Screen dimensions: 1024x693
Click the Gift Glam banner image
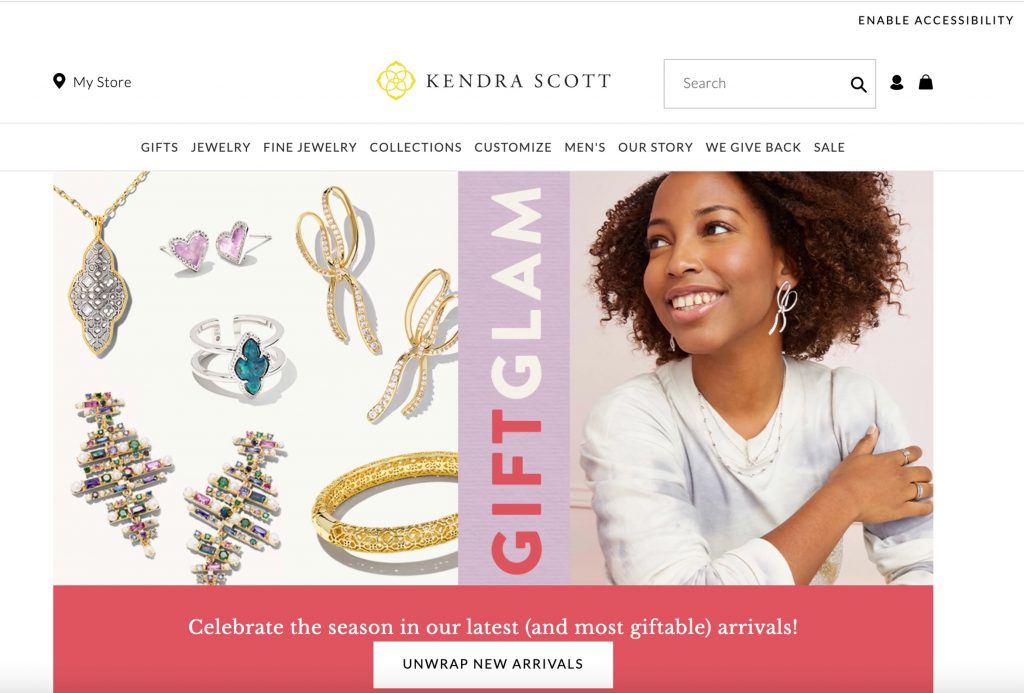coord(493,378)
